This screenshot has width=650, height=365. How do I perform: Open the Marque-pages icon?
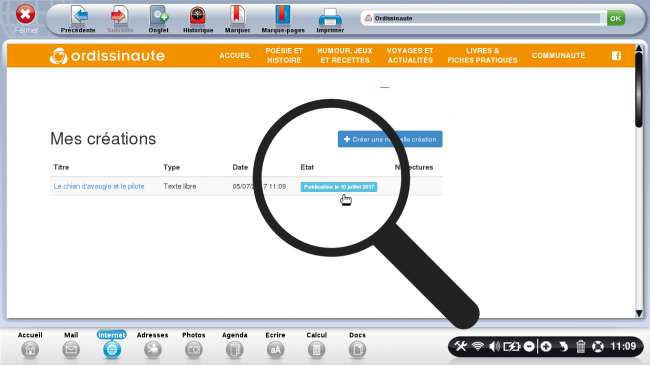point(283,16)
